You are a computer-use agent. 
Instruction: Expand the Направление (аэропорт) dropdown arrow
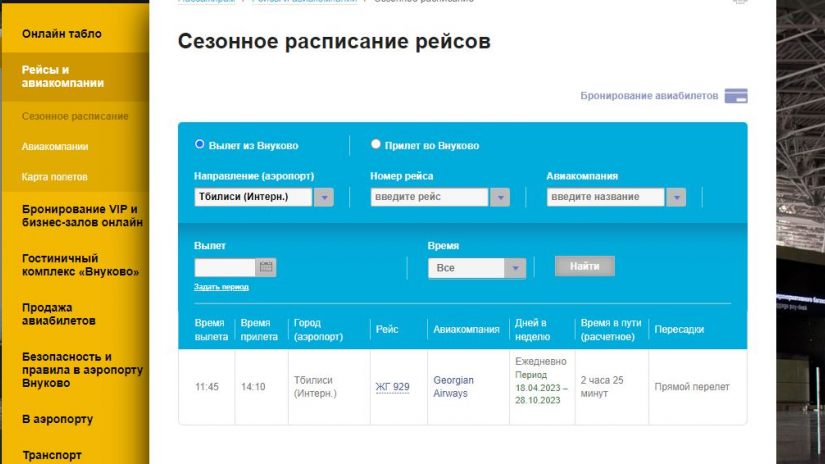(324, 197)
